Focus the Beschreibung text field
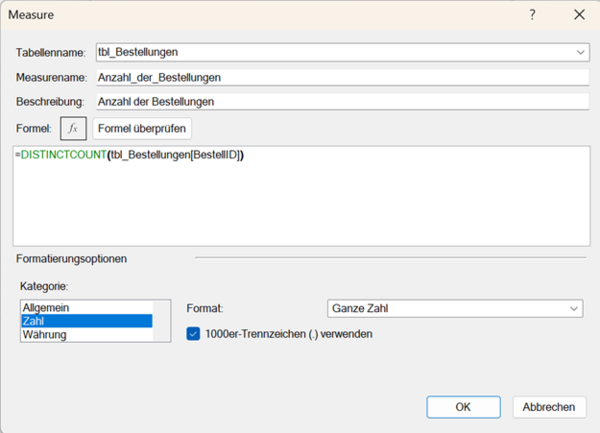Viewport: 600px width, 433px height. (340, 101)
